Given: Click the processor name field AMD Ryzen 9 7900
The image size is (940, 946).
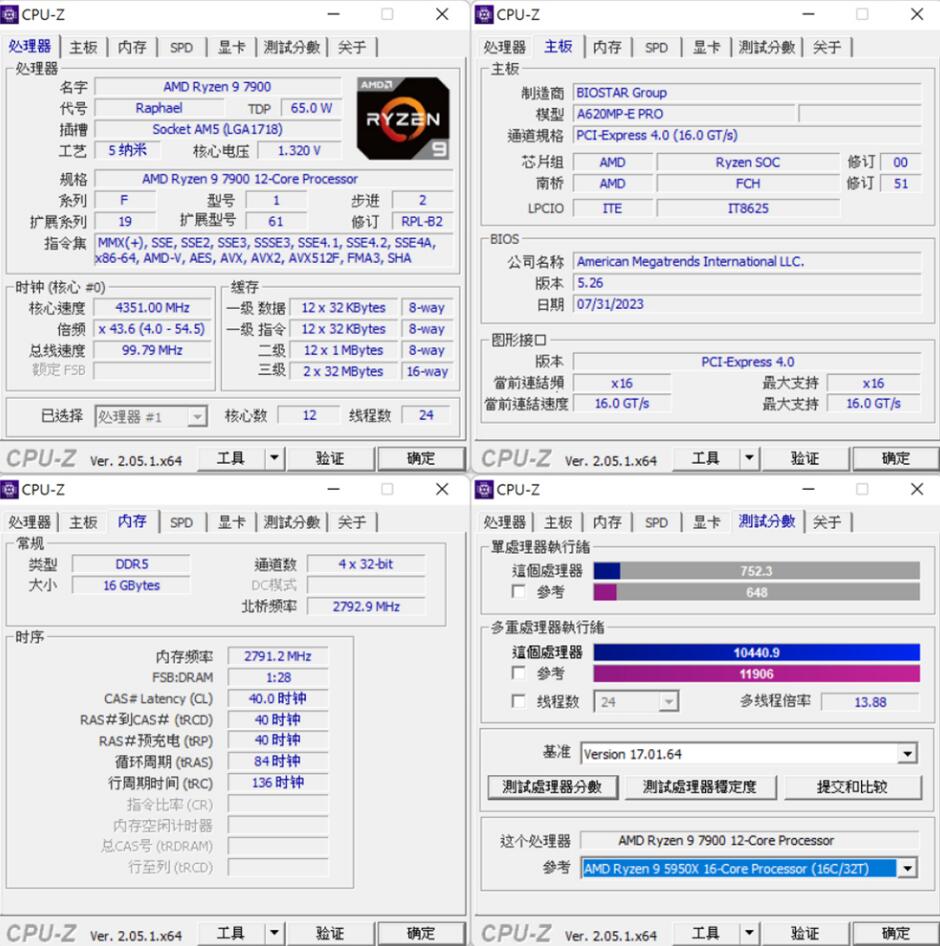Looking at the screenshot, I should point(217,87).
